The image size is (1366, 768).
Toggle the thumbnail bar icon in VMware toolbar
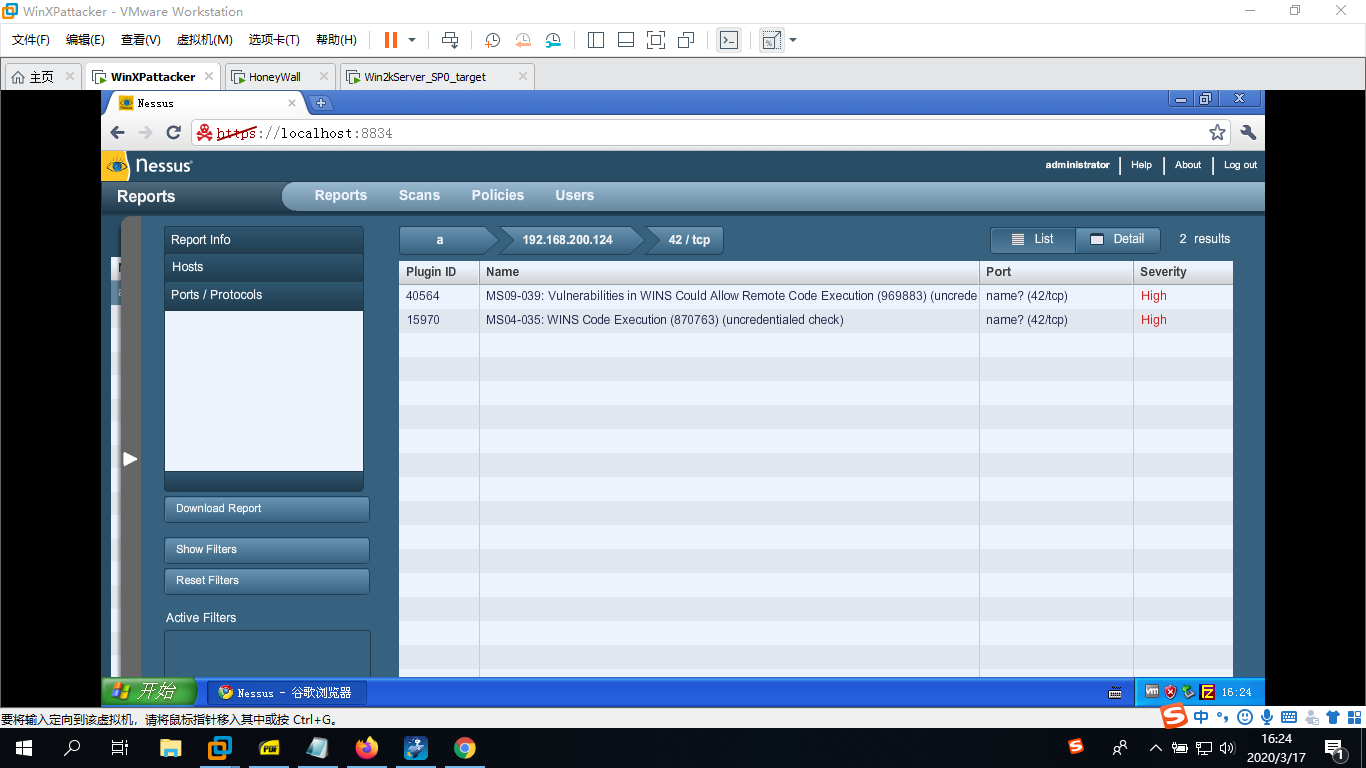(x=626, y=40)
